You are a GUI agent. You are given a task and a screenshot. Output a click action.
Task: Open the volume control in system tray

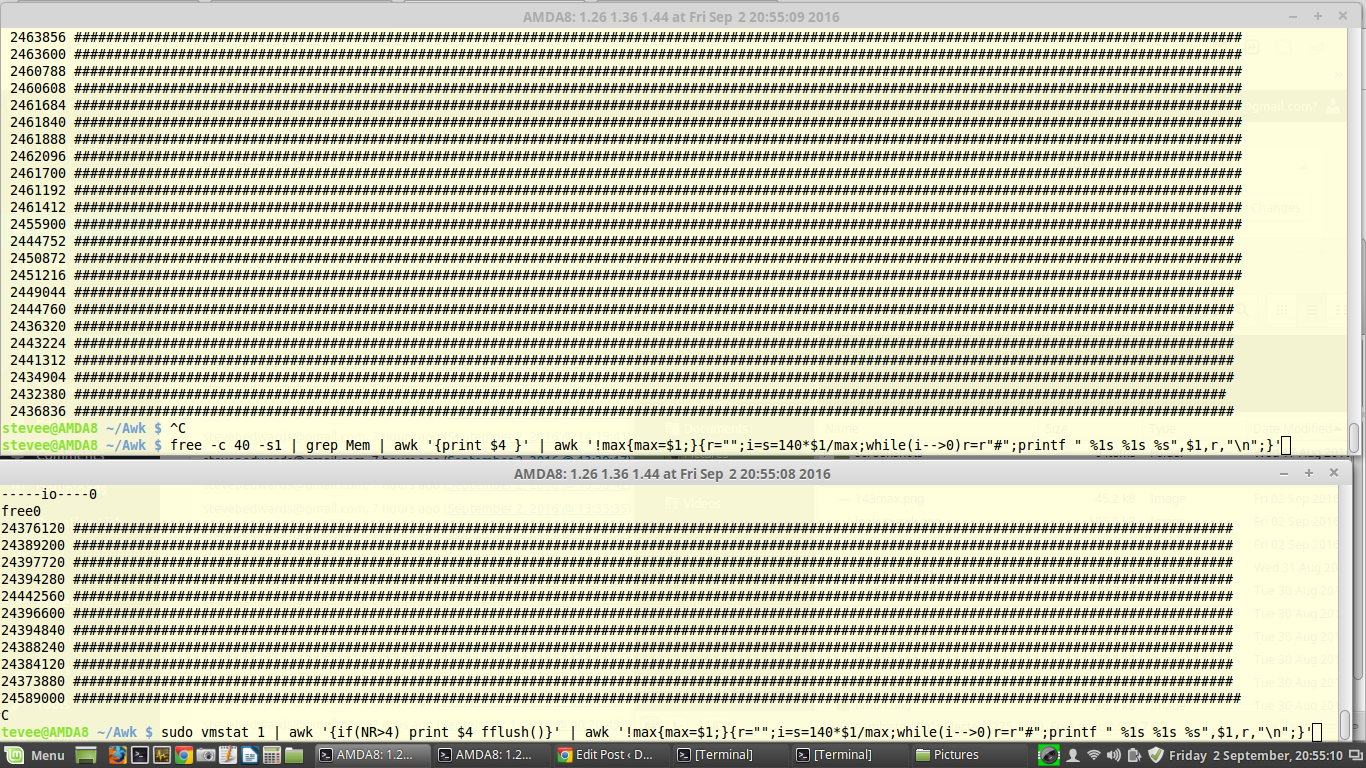pos(1113,755)
